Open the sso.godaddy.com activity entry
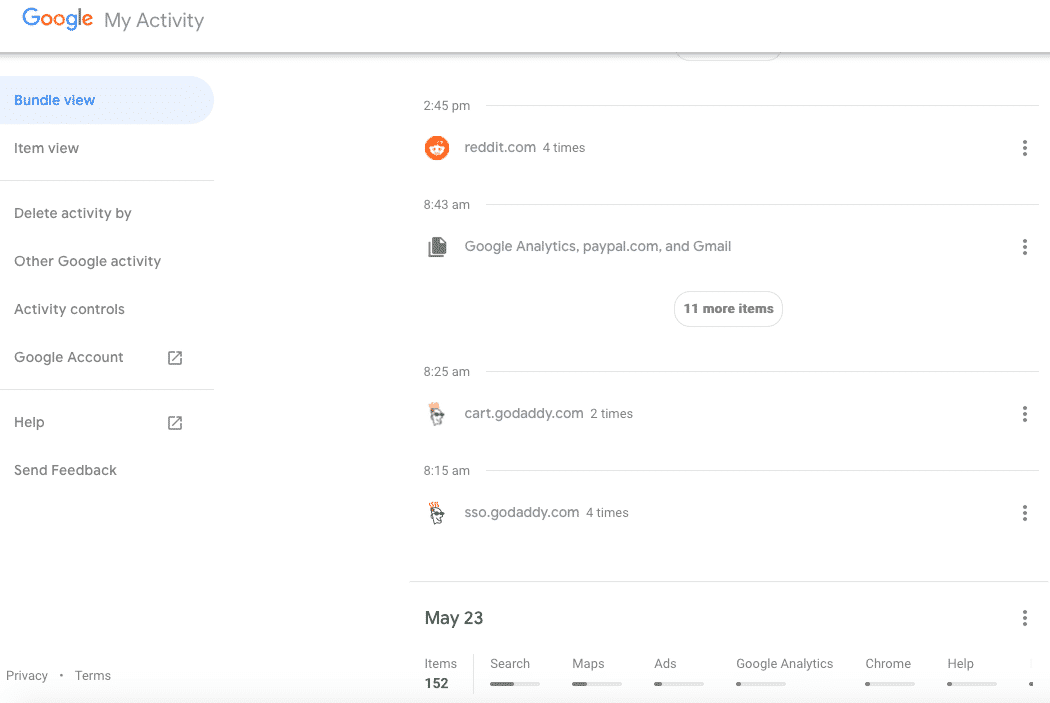 coord(522,512)
